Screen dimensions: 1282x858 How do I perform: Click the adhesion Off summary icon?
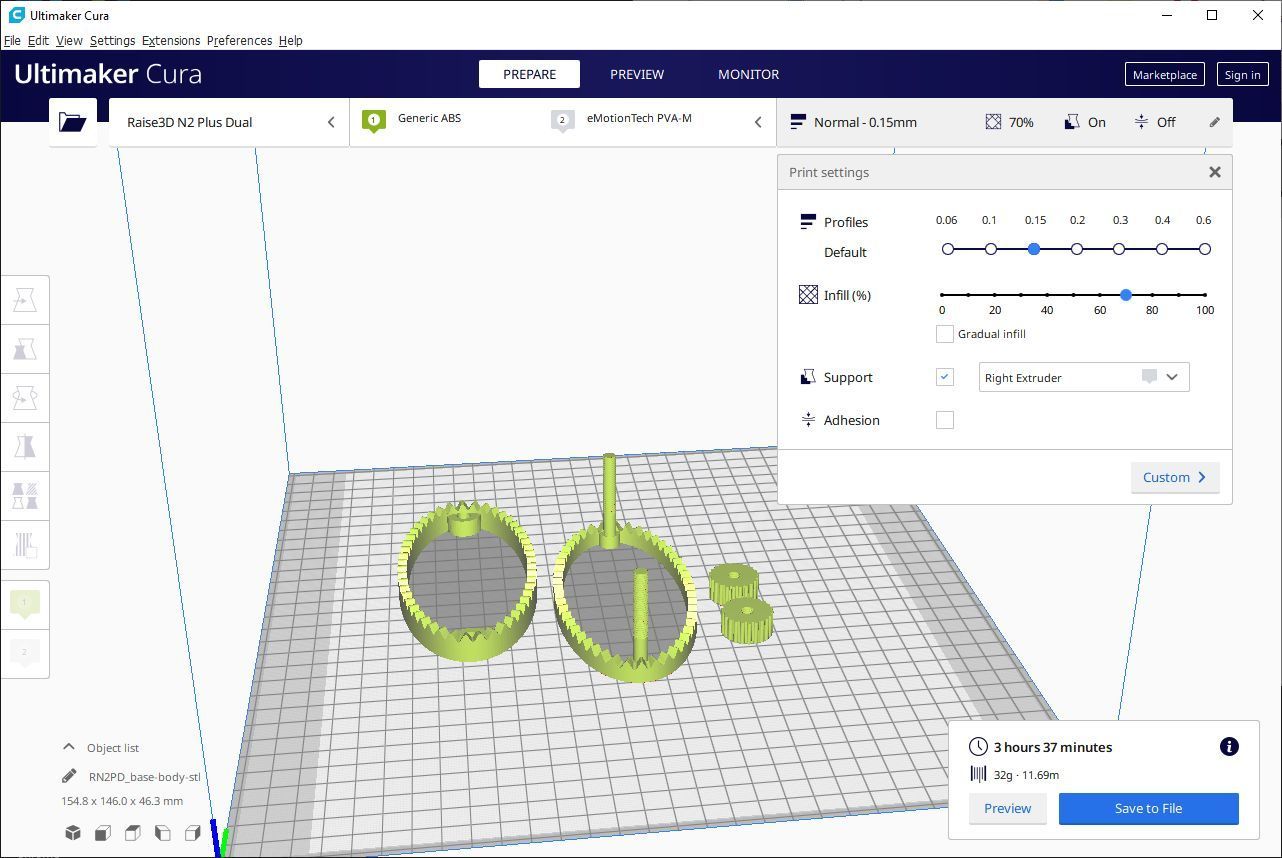1141,122
